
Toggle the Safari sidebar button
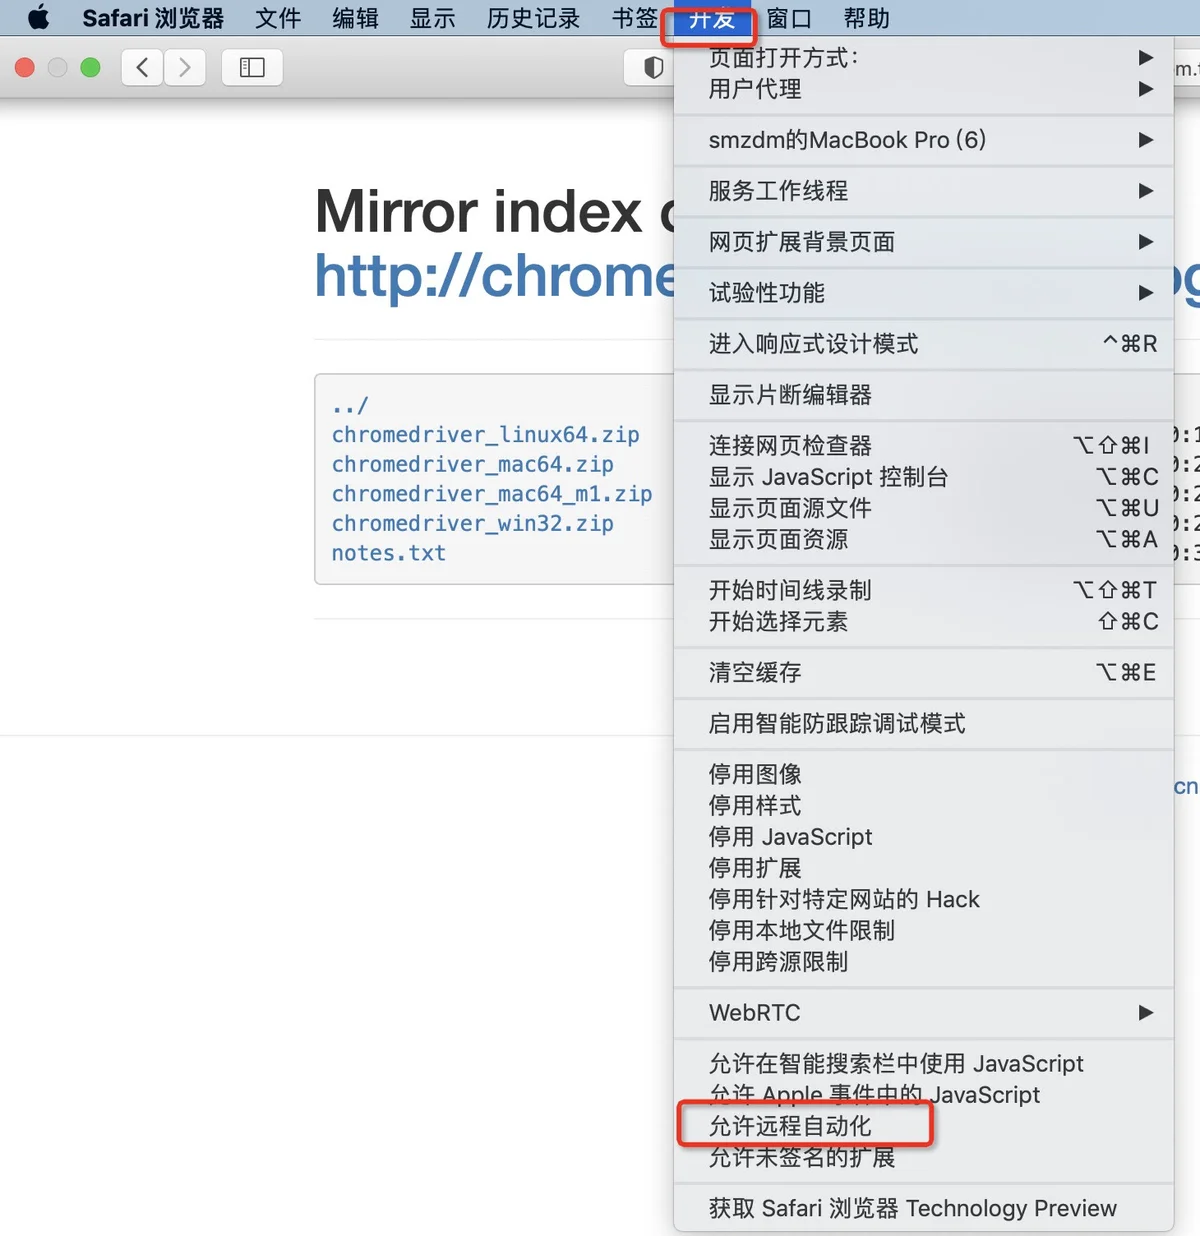point(252,67)
